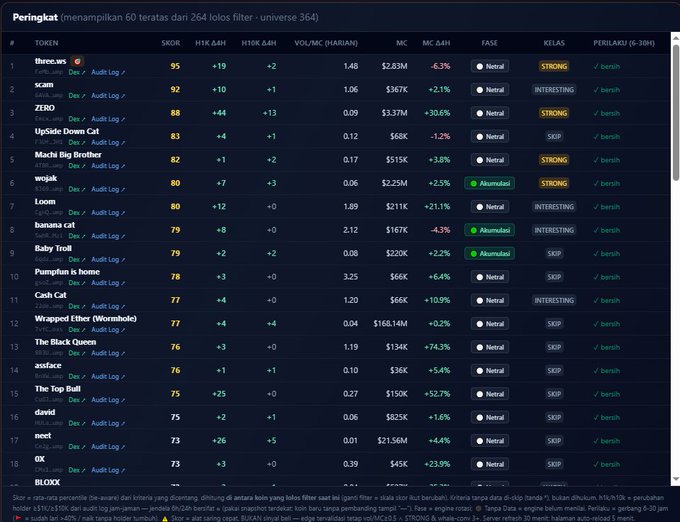Click the STRONG badge on ZERO row
The width and height of the screenshot is (680, 522).
click(x=554, y=113)
